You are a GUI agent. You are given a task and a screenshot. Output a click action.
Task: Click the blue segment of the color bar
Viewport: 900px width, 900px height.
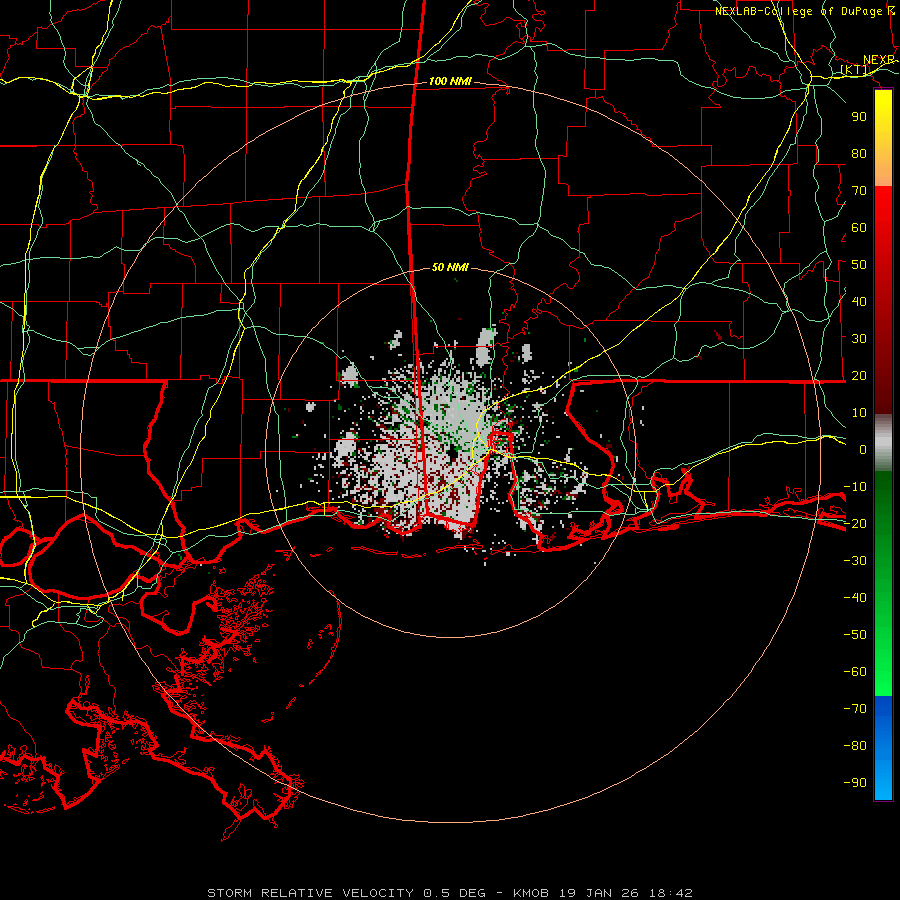(x=883, y=747)
